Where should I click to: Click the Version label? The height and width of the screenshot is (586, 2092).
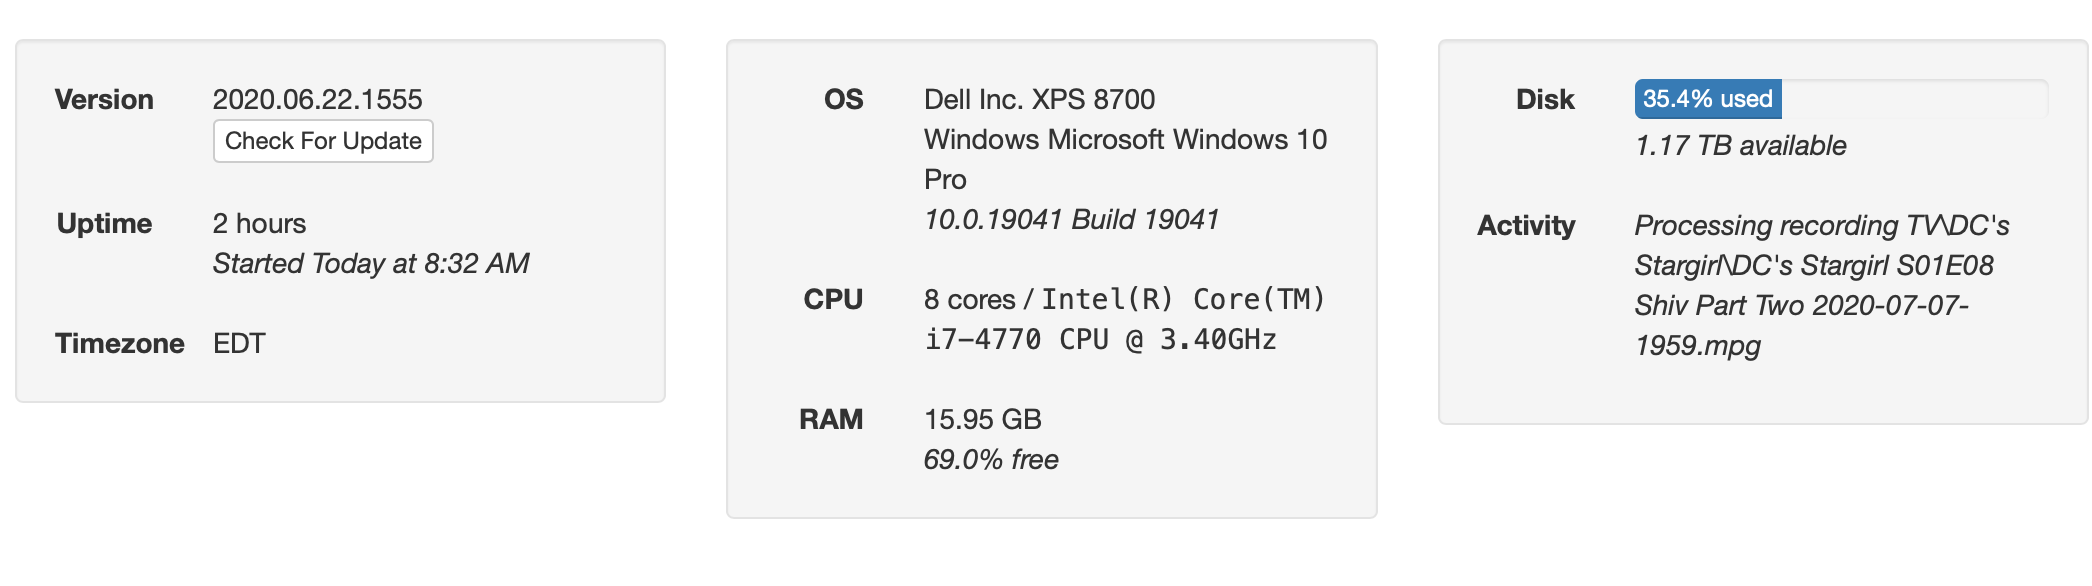point(104,99)
